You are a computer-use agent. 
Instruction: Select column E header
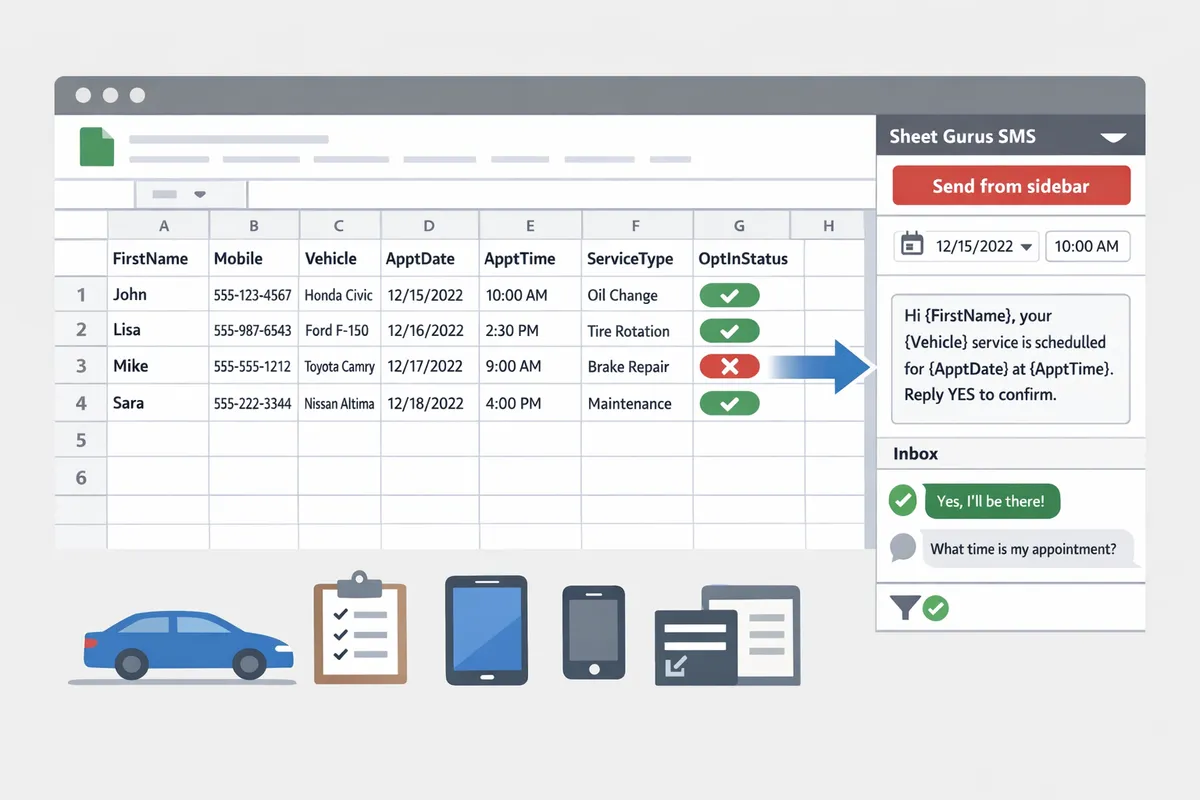click(530, 226)
